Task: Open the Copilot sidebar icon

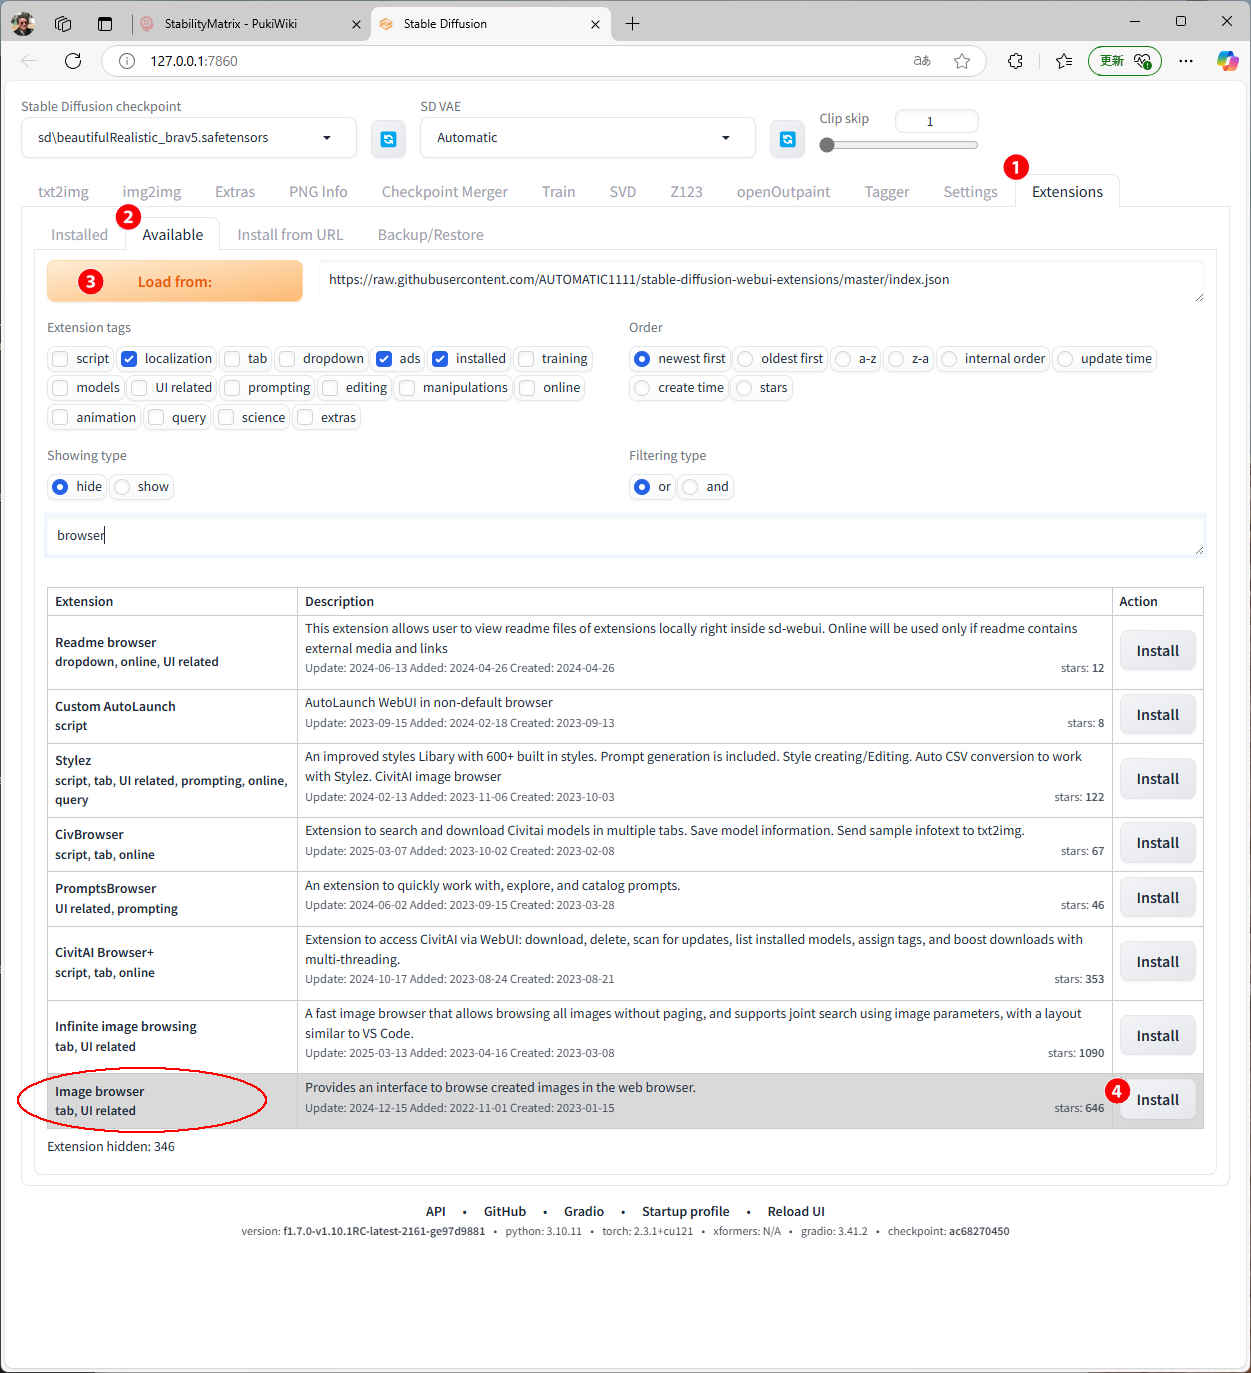Action: click(1227, 61)
